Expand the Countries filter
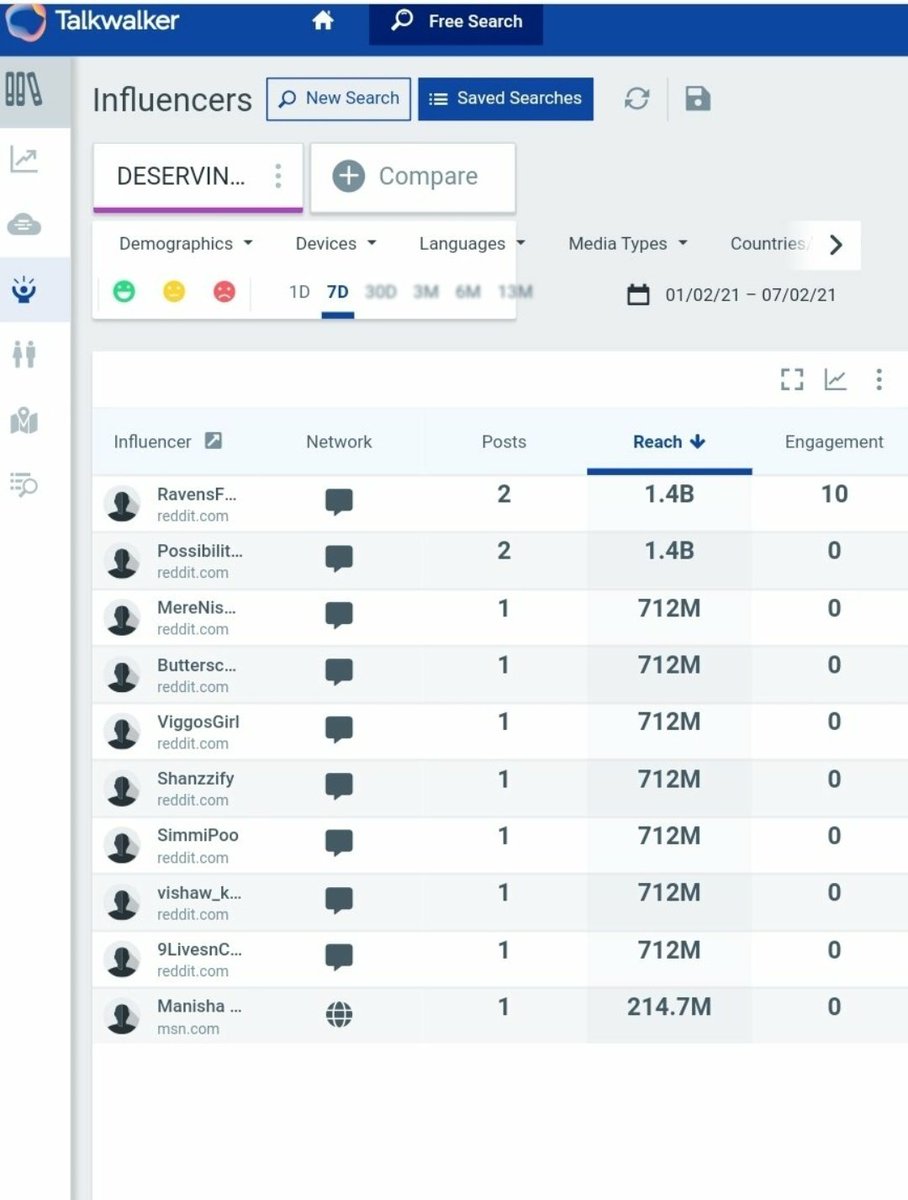This screenshot has width=908, height=1200. 768,244
